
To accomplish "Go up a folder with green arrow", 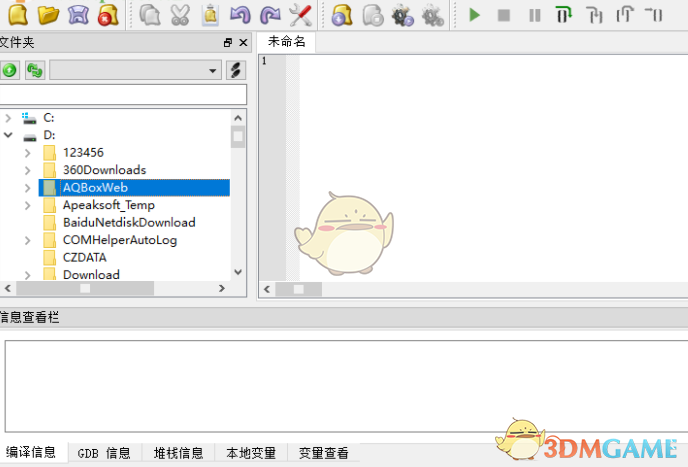I will 10,70.
